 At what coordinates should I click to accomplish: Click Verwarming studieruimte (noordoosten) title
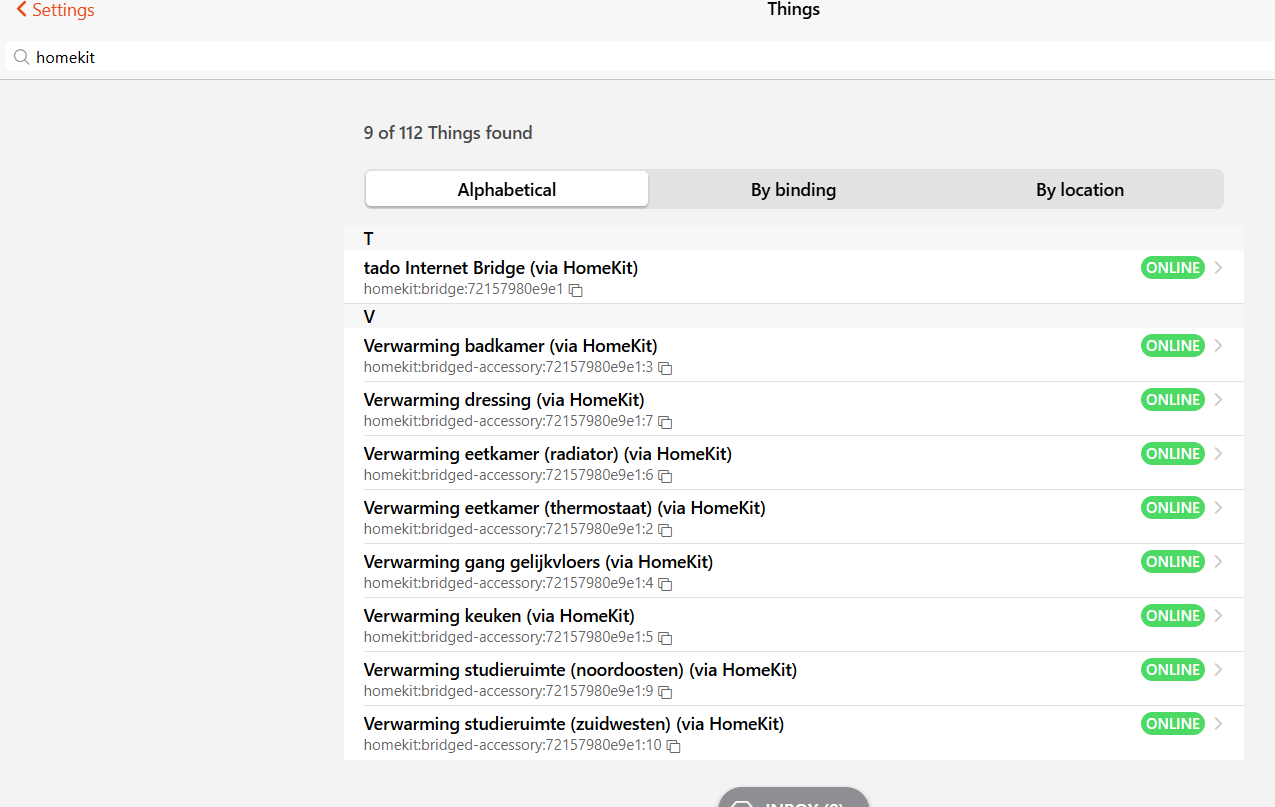(580, 670)
